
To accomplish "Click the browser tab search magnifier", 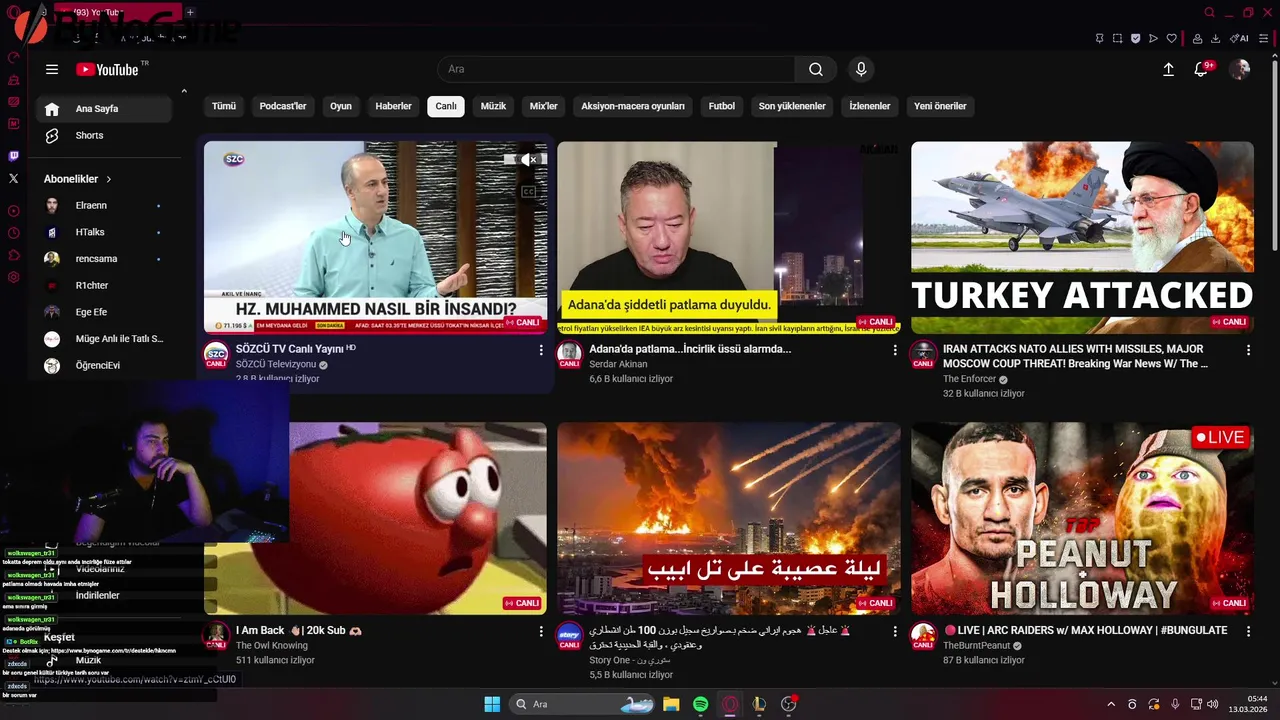I will [1209, 13].
